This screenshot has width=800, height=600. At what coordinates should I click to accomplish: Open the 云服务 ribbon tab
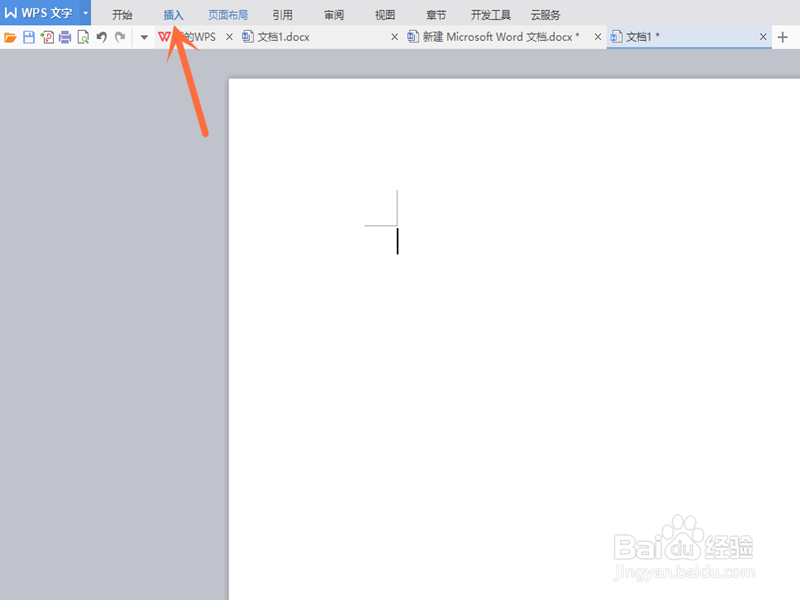pyautogui.click(x=546, y=15)
